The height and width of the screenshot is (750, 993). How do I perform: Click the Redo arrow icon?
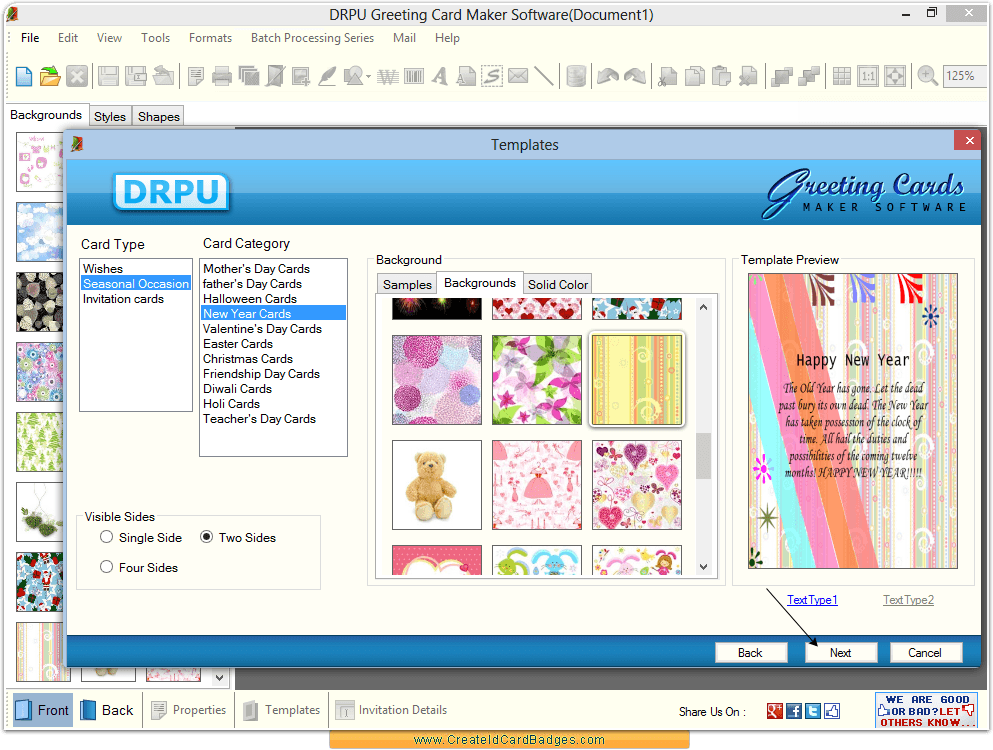[635, 77]
